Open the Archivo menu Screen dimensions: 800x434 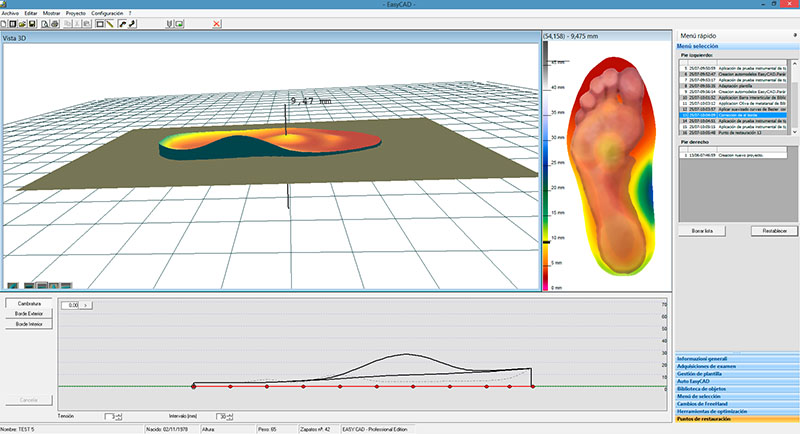click(x=10, y=13)
